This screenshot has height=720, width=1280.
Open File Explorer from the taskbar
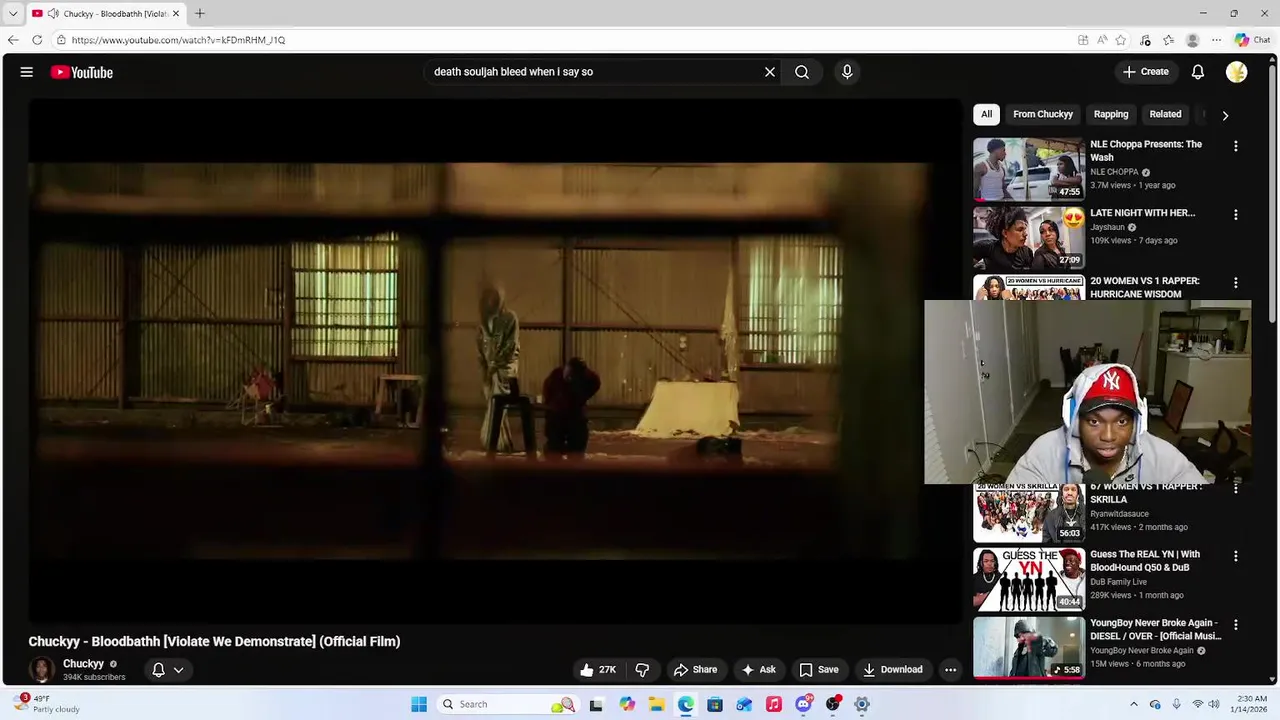tap(656, 704)
